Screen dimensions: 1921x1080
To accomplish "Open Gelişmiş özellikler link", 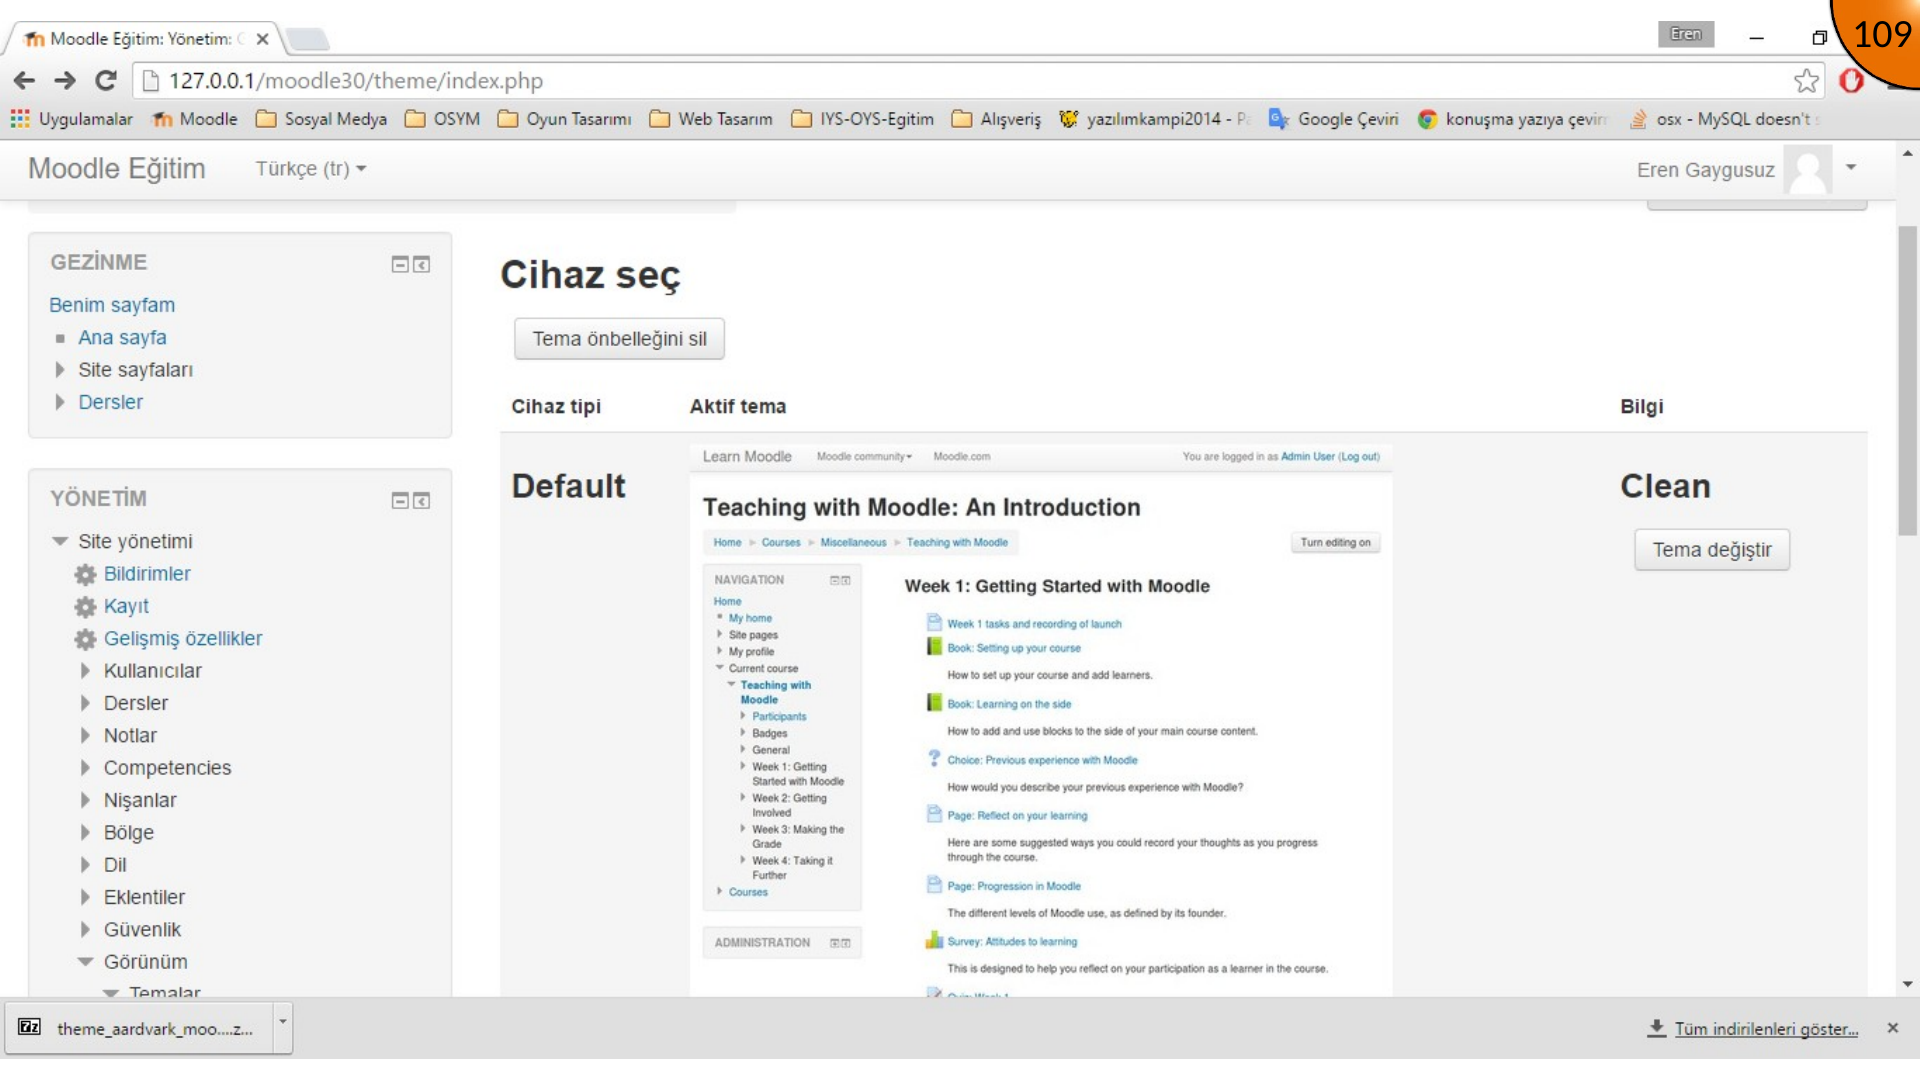I will [x=183, y=639].
